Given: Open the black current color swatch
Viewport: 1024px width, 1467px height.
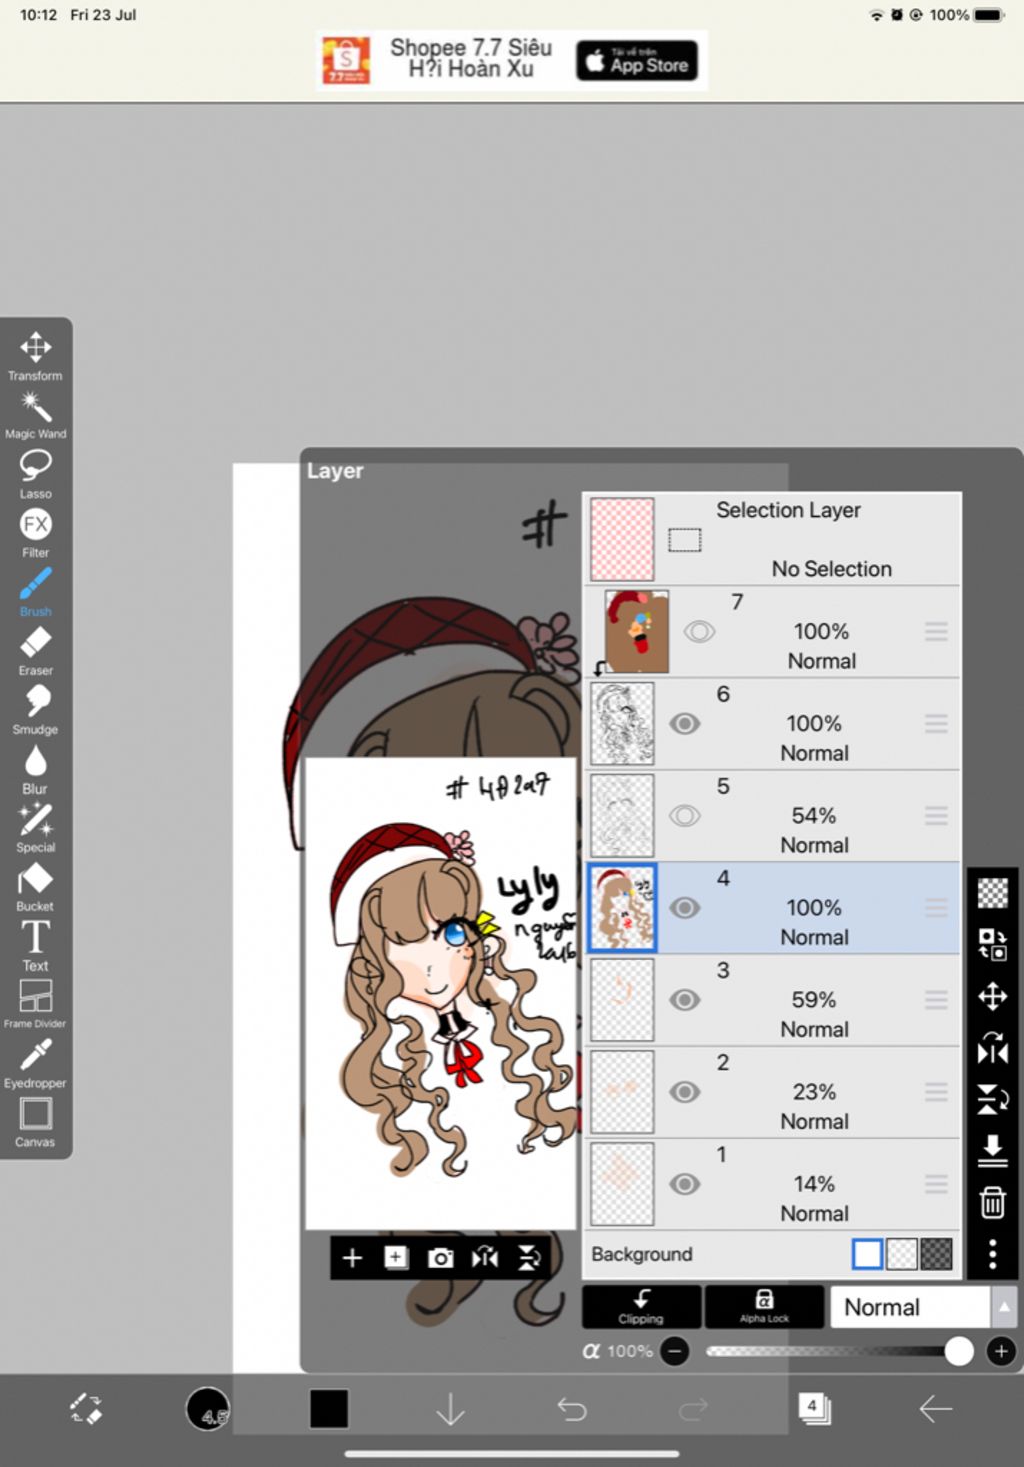Looking at the screenshot, I should pyautogui.click(x=329, y=1408).
